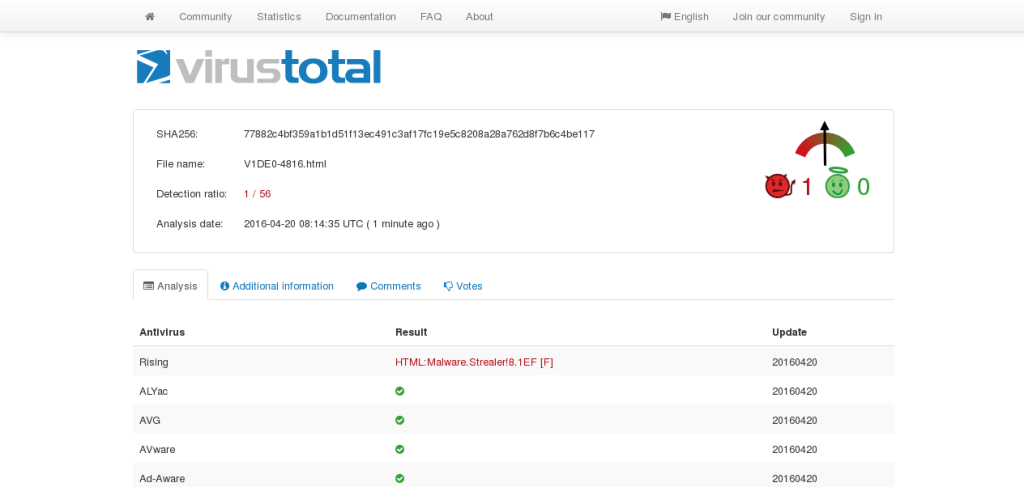Click the AVware antivirus name
This screenshot has width=1024, height=487.
tap(157, 449)
